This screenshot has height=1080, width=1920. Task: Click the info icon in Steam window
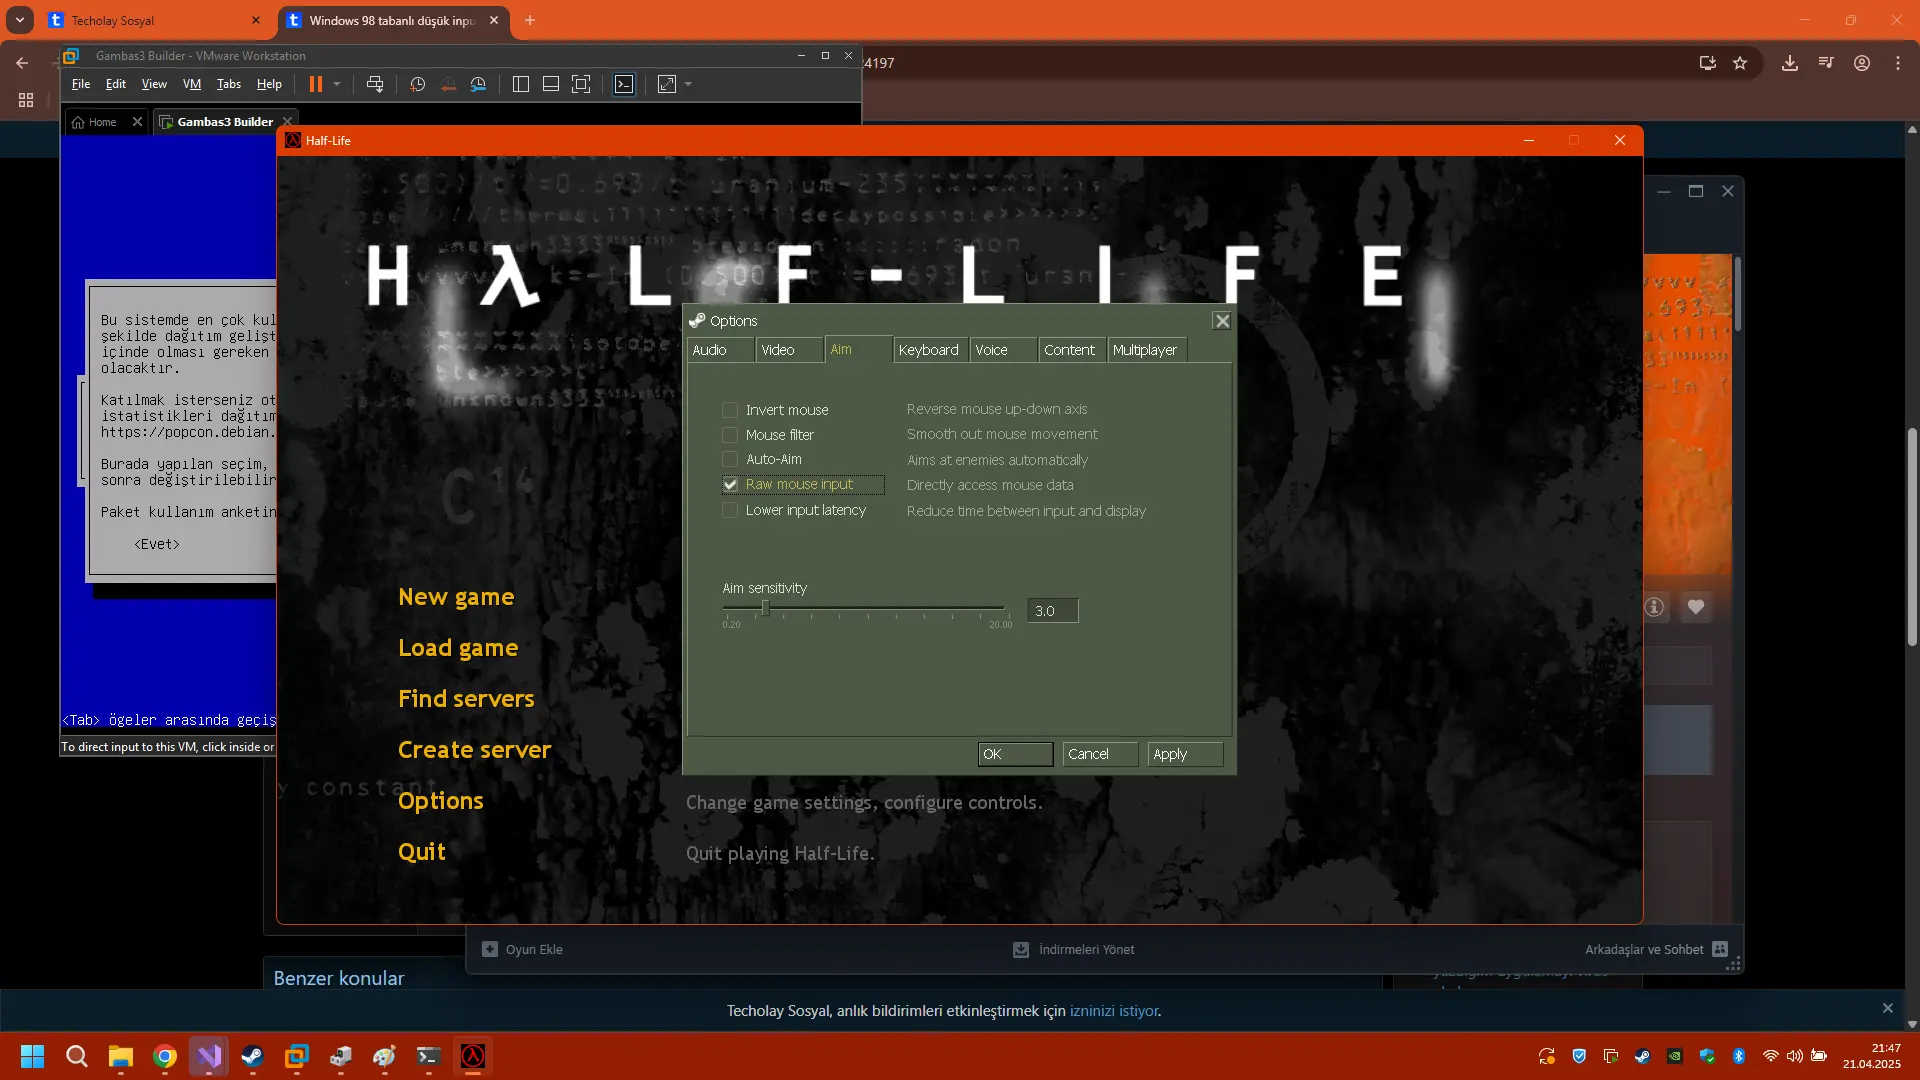tap(1655, 607)
